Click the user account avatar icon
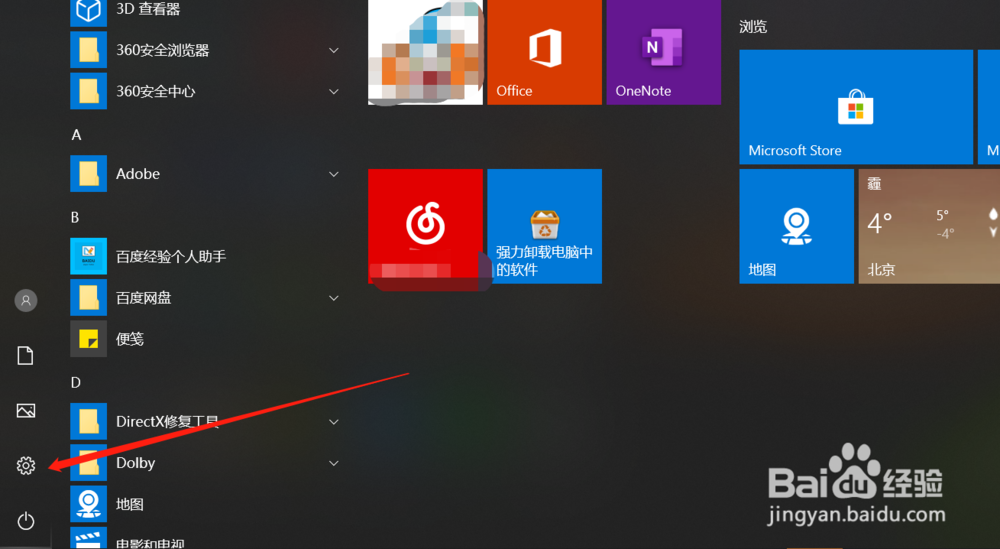This screenshot has width=1000, height=549. click(26, 300)
